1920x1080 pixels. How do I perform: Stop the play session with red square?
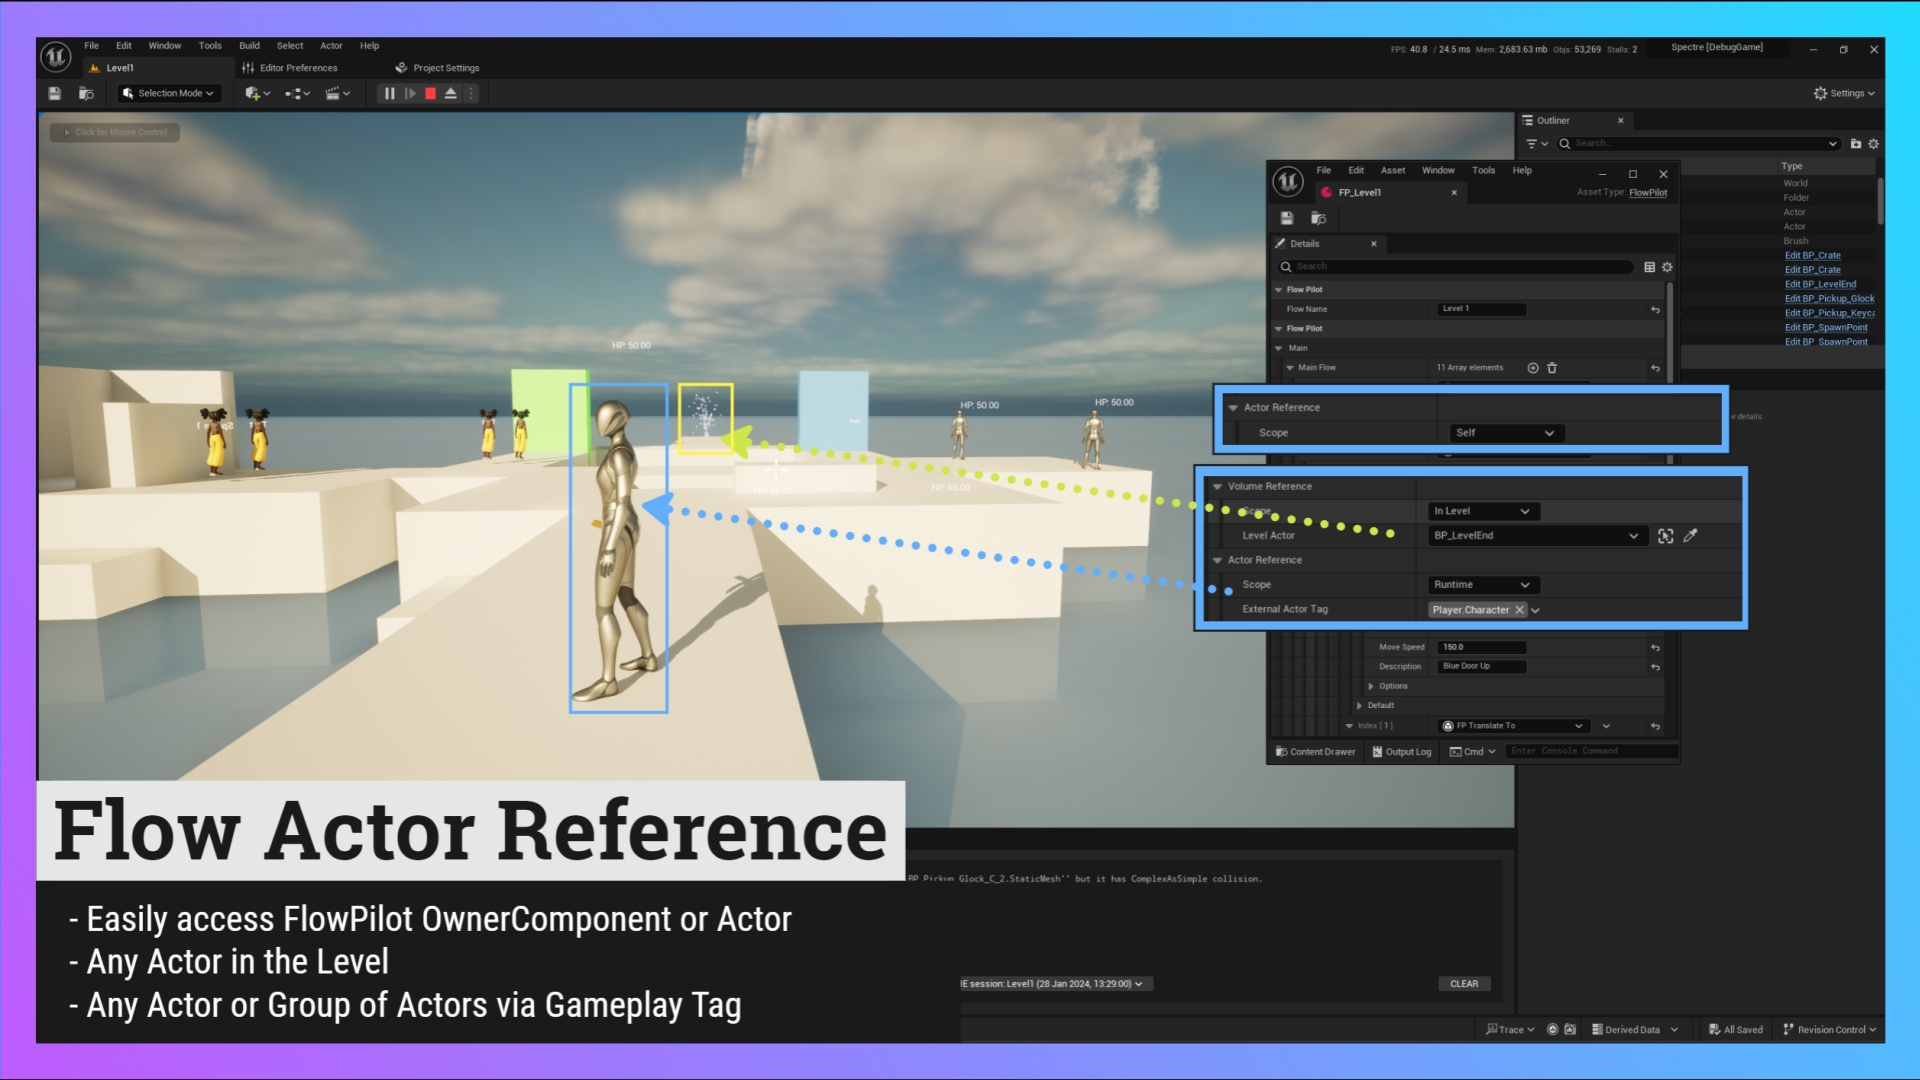click(x=430, y=93)
